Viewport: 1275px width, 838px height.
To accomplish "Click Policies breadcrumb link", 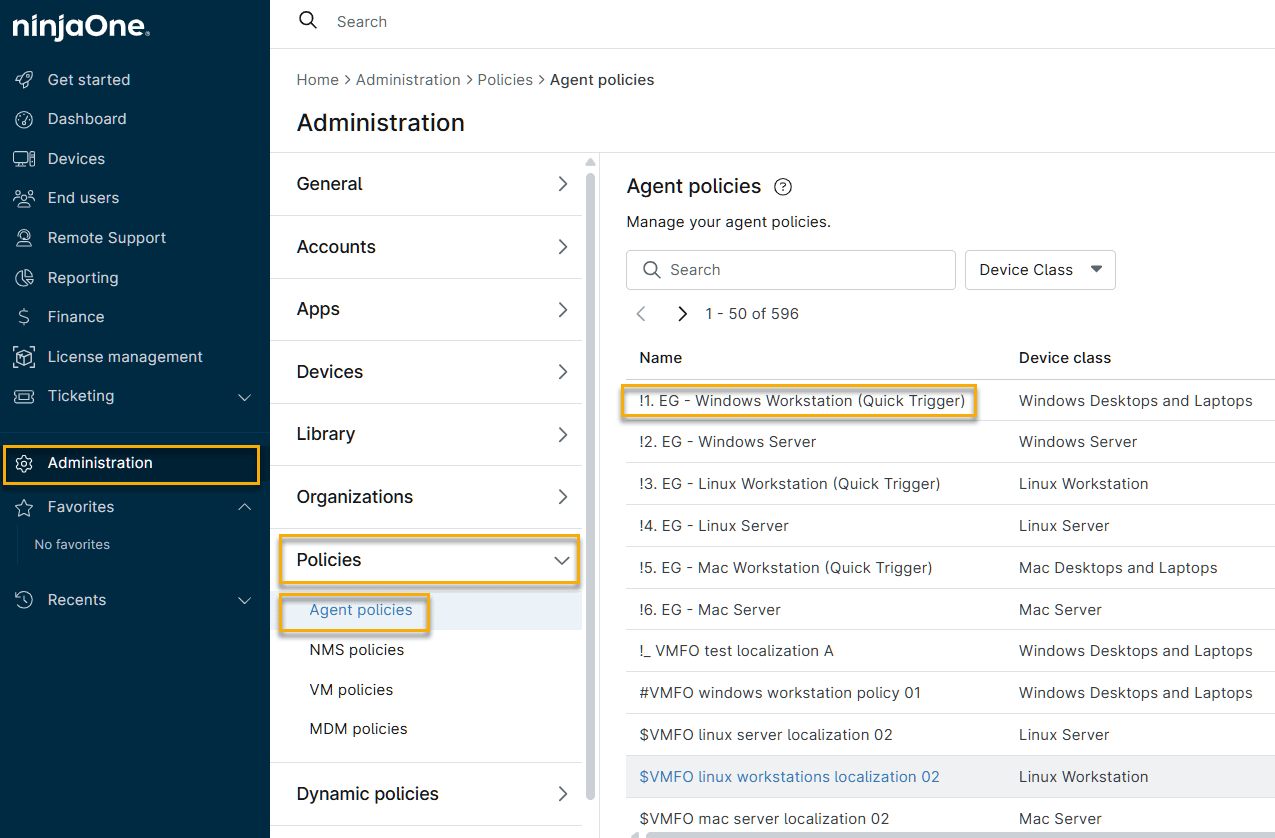I will [x=505, y=80].
